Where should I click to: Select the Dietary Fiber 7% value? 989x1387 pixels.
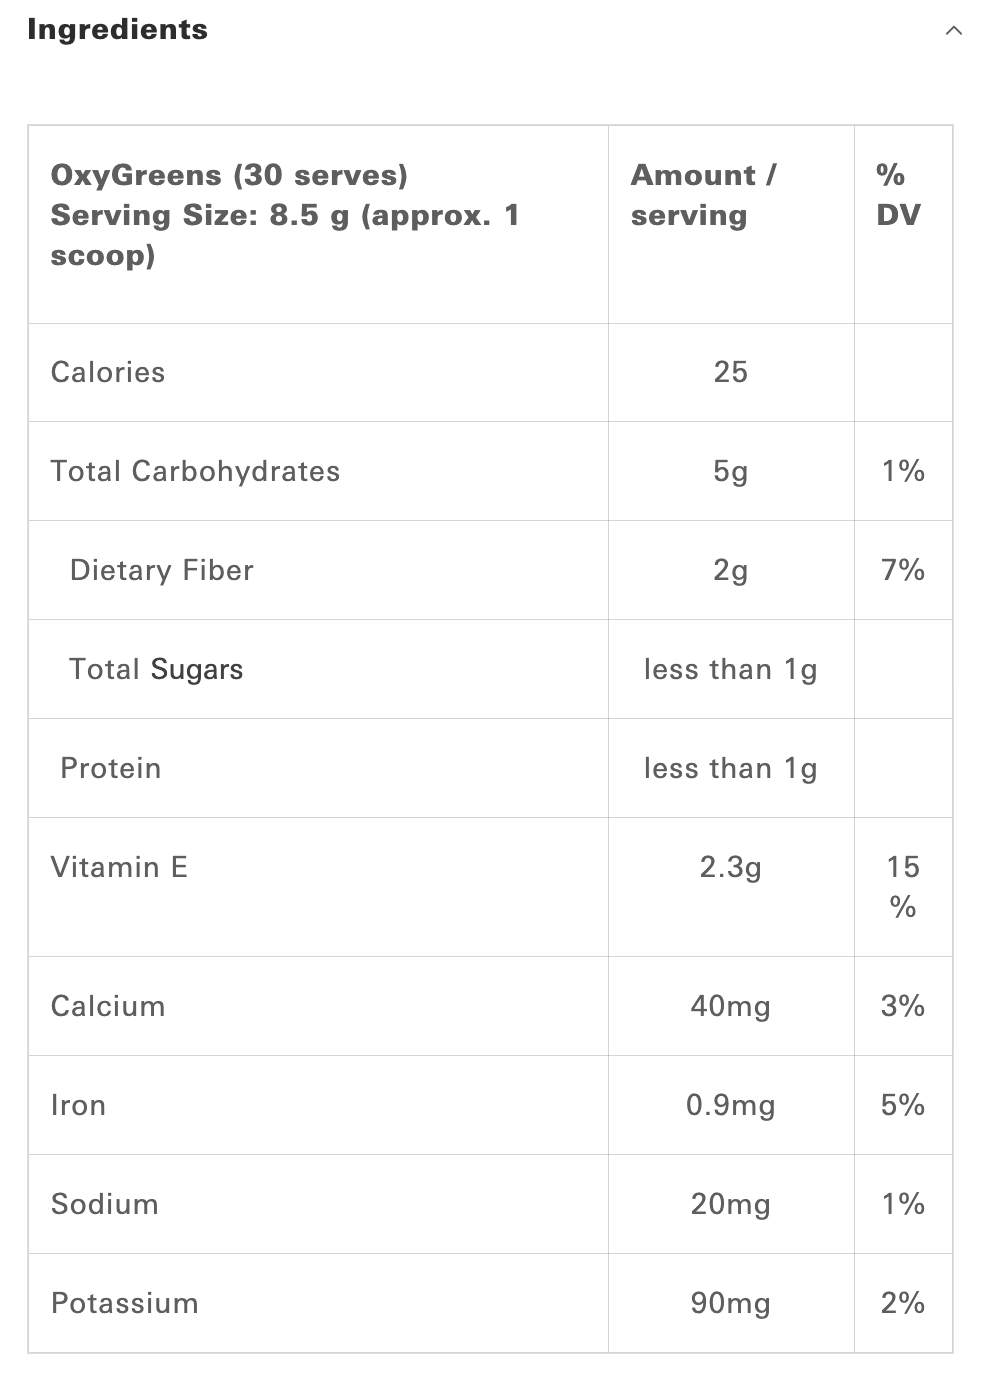[902, 570]
